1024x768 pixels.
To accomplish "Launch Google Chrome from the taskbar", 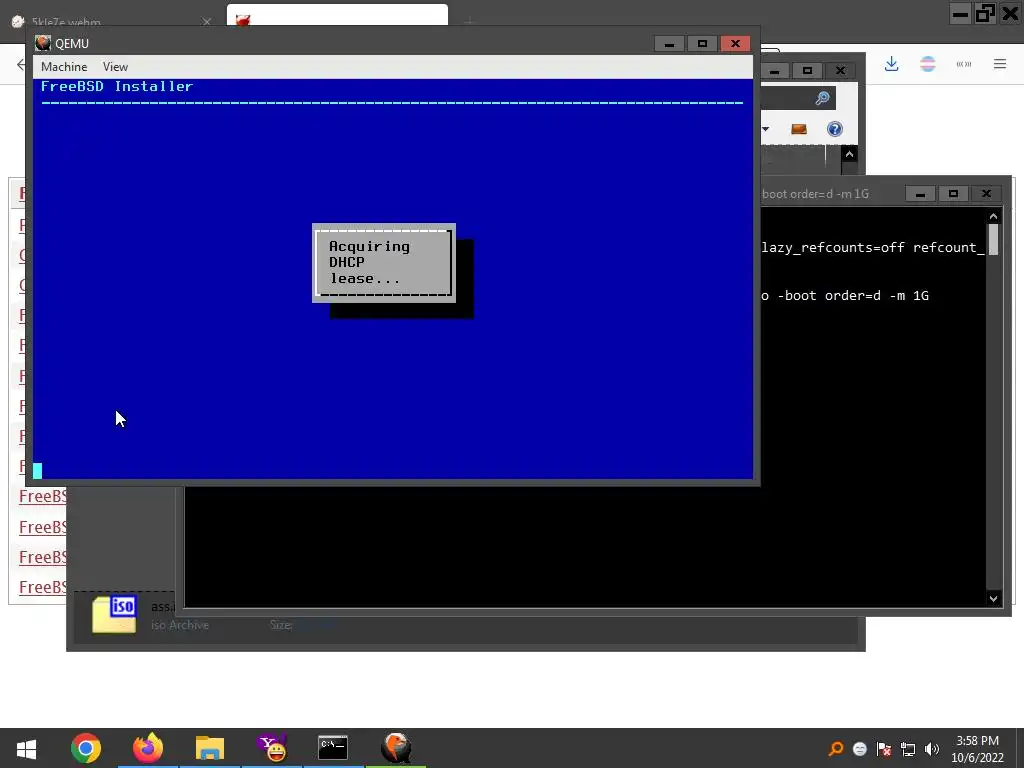I will (86, 748).
